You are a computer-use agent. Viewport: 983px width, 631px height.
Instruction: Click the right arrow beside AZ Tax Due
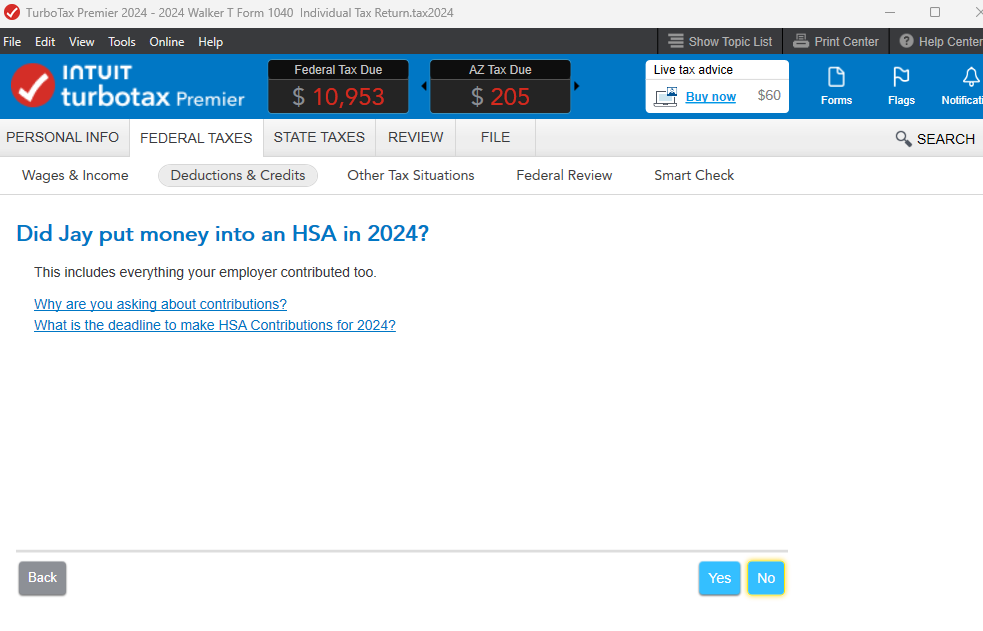click(576, 86)
